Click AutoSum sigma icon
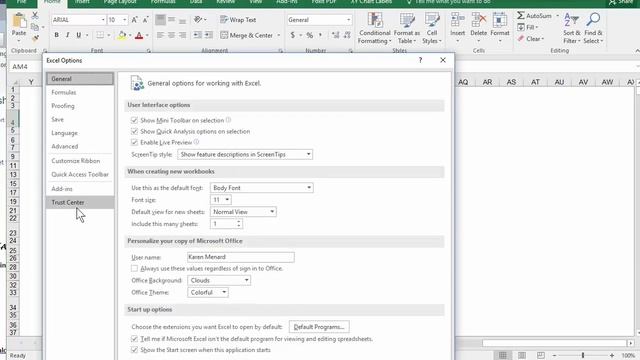The height and width of the screenshot is (360, 640). [521, 16]
